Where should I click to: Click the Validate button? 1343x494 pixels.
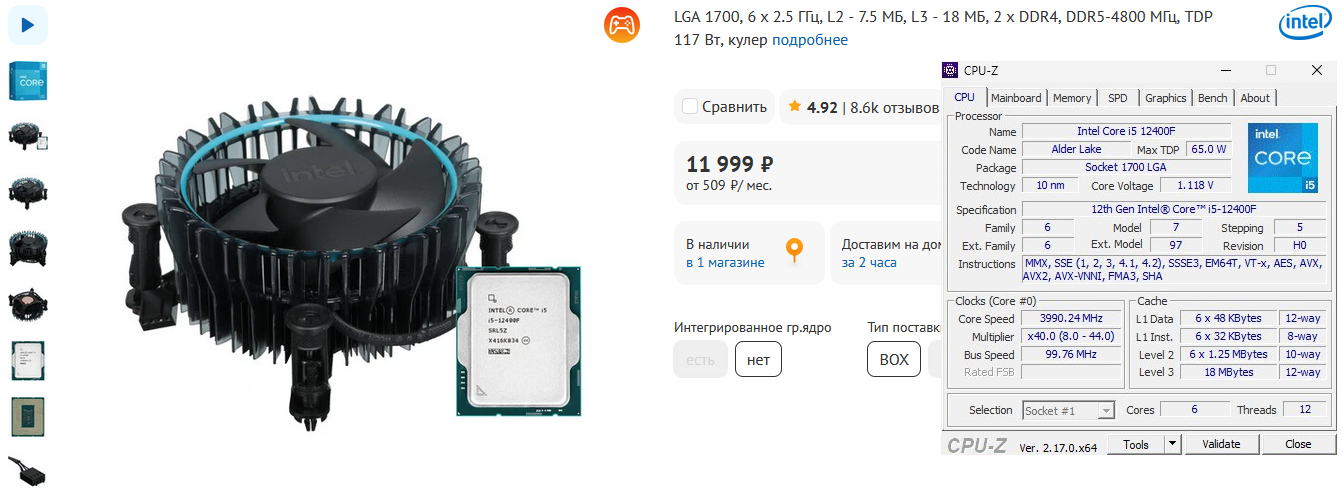pos(1221,444)
